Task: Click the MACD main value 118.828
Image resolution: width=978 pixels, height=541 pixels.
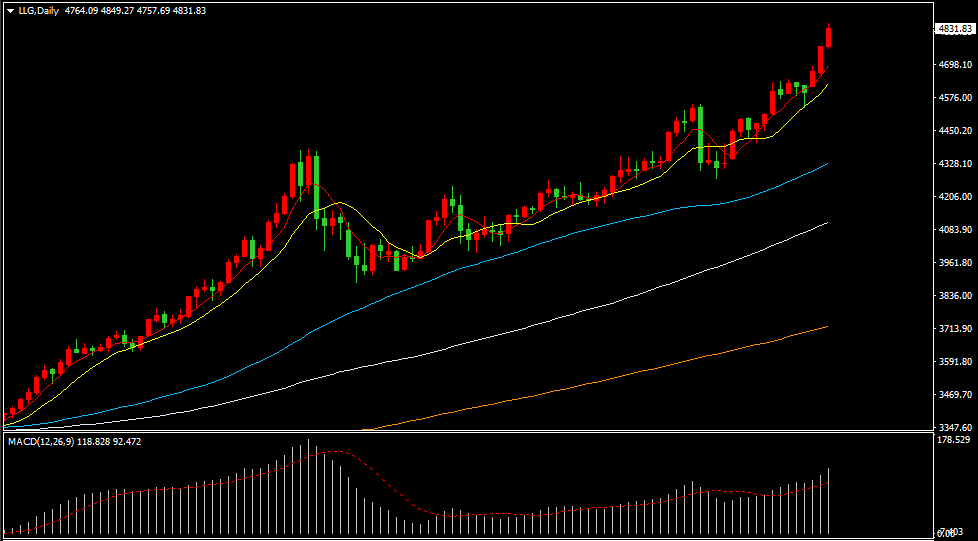Action: (x=92, y=442)
